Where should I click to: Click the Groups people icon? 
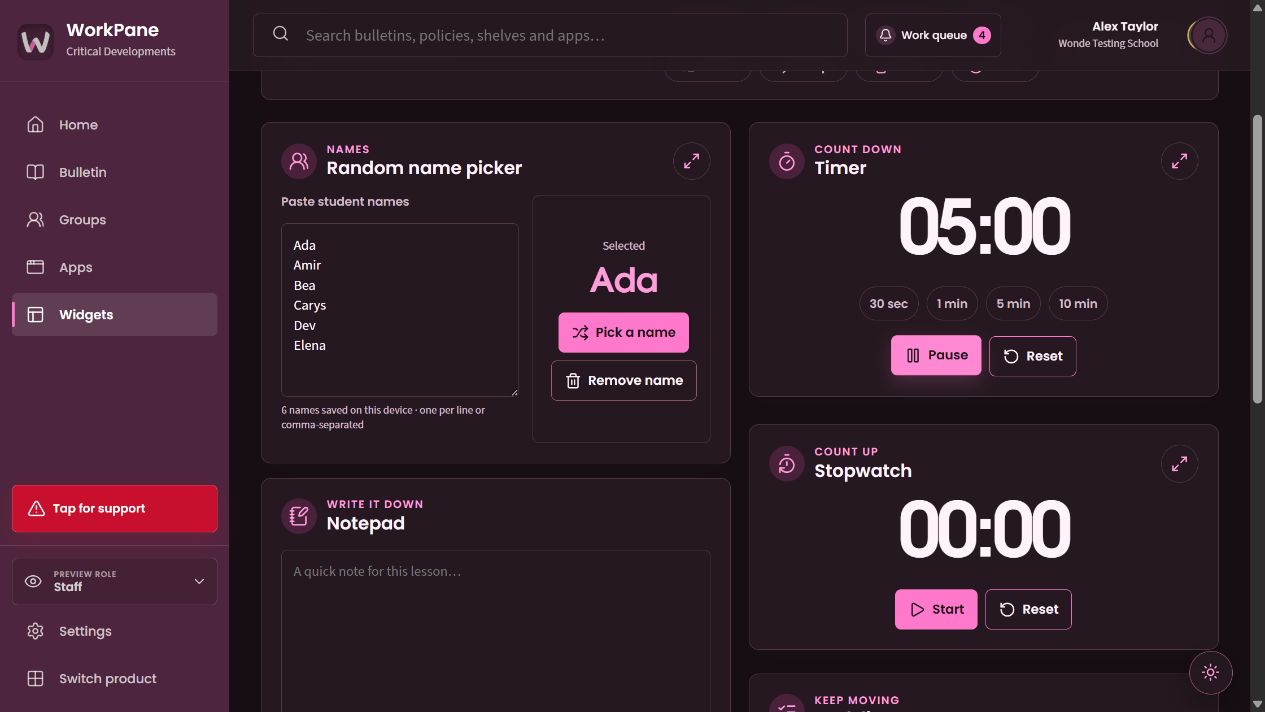pyautogui.click(x=35, y=220)
